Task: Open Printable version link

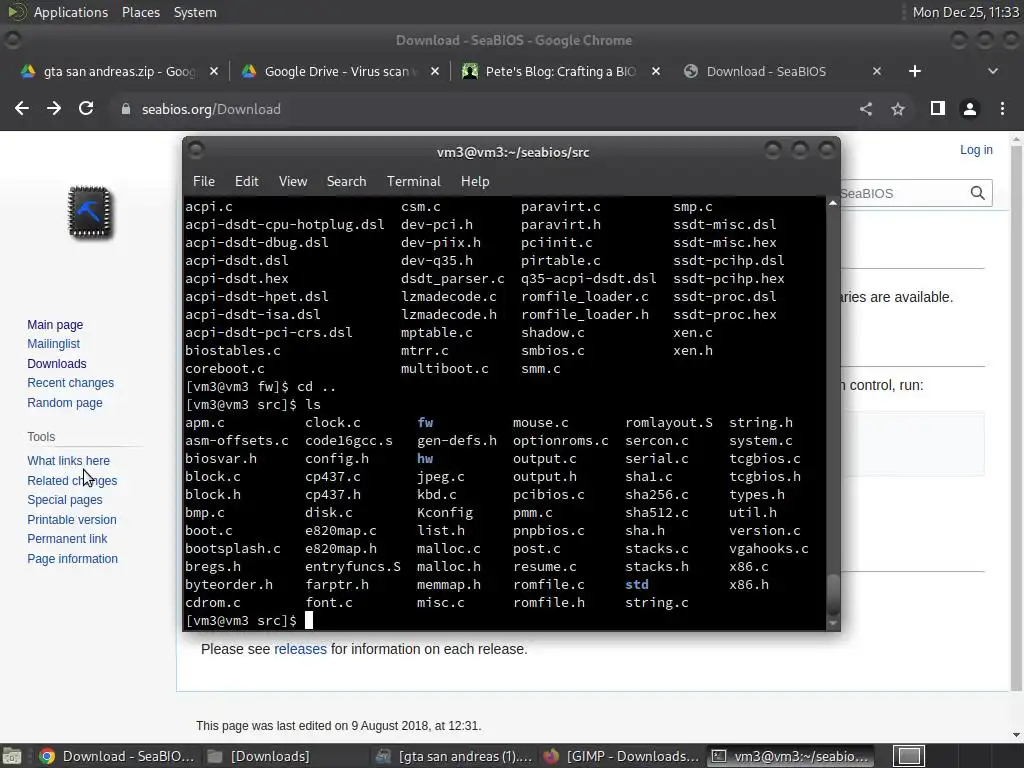Action: [72, 520]
